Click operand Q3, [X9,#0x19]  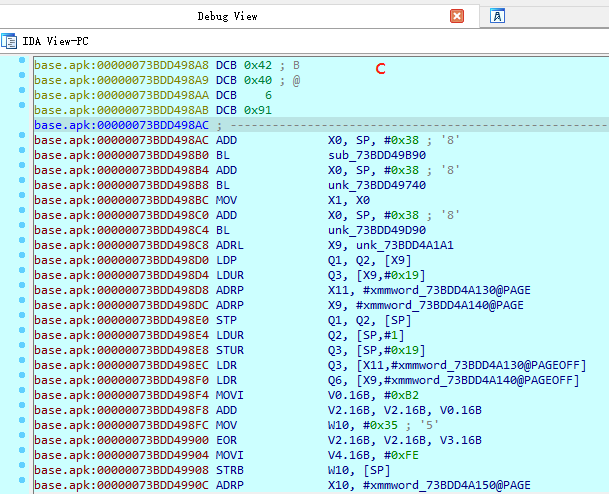(x=376, y=275)
